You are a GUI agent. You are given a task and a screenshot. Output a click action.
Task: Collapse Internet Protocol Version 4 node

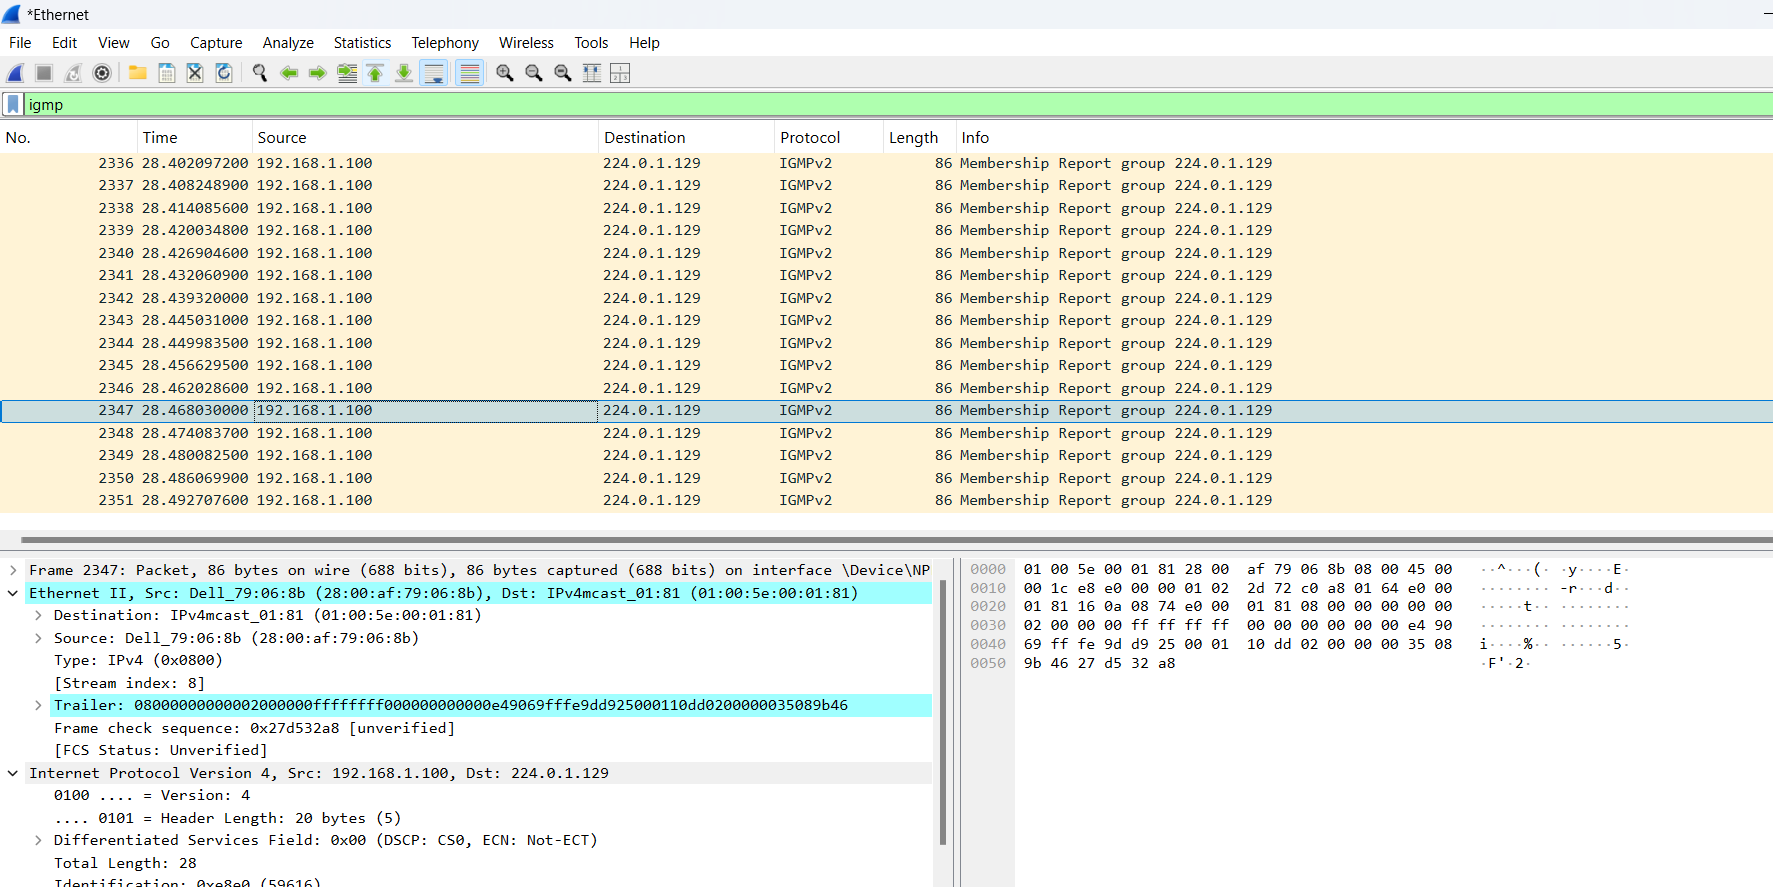pos(13,773)
